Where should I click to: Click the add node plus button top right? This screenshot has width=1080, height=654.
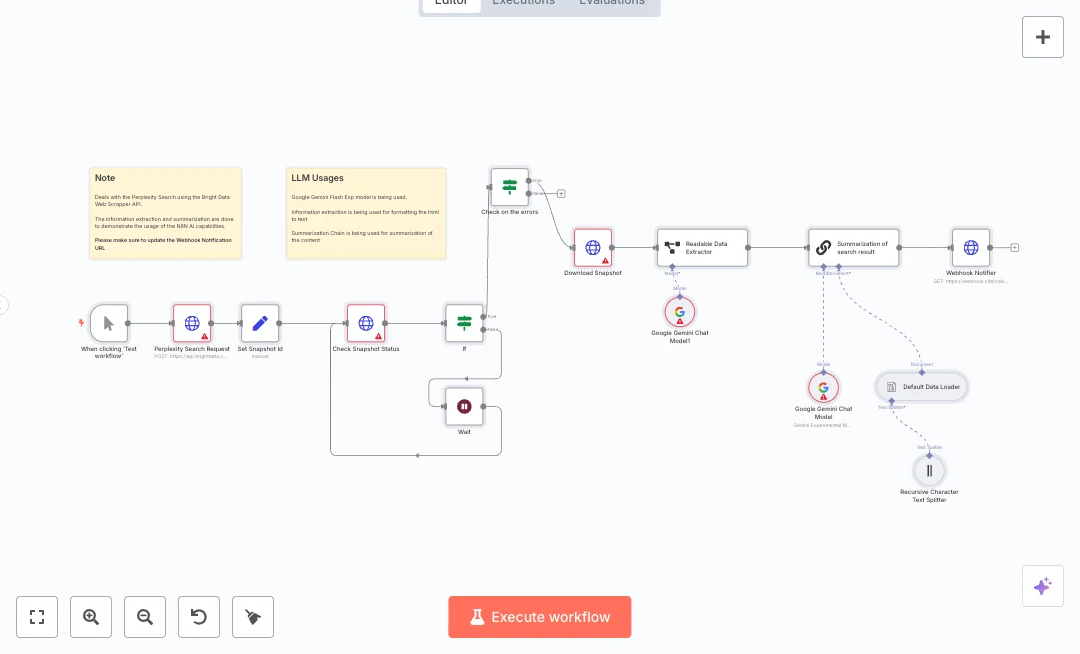pos(1043,37)
